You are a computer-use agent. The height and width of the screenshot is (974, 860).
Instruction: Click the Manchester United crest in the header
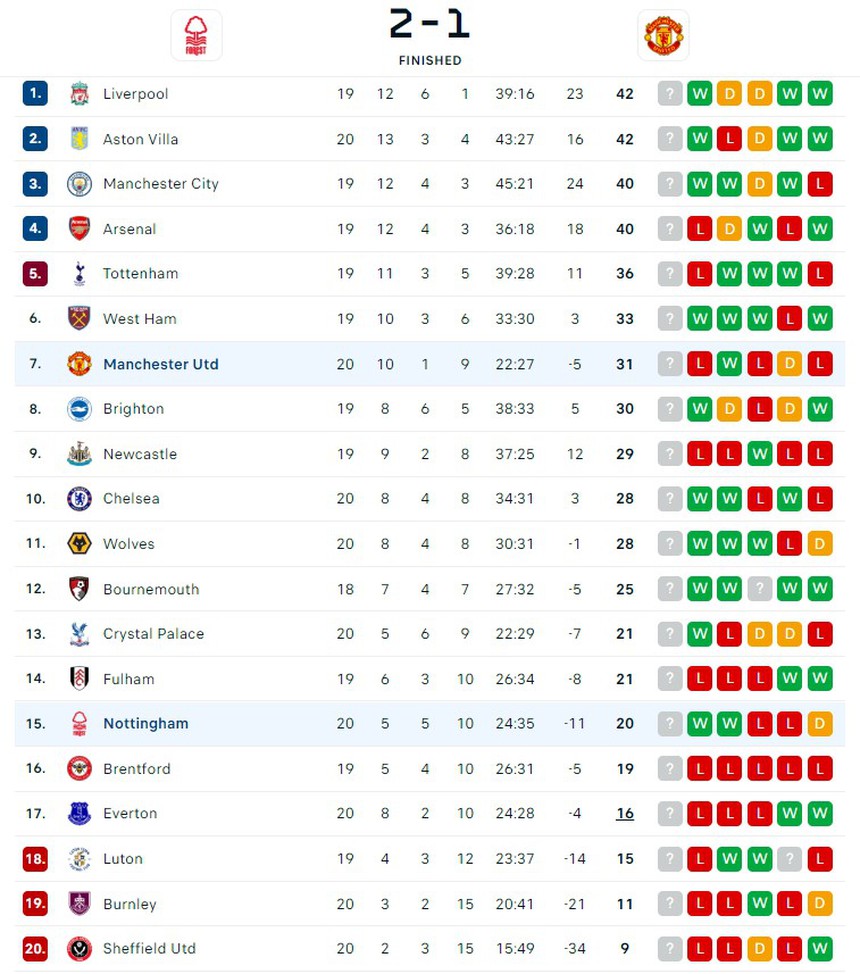pos(663,36)
